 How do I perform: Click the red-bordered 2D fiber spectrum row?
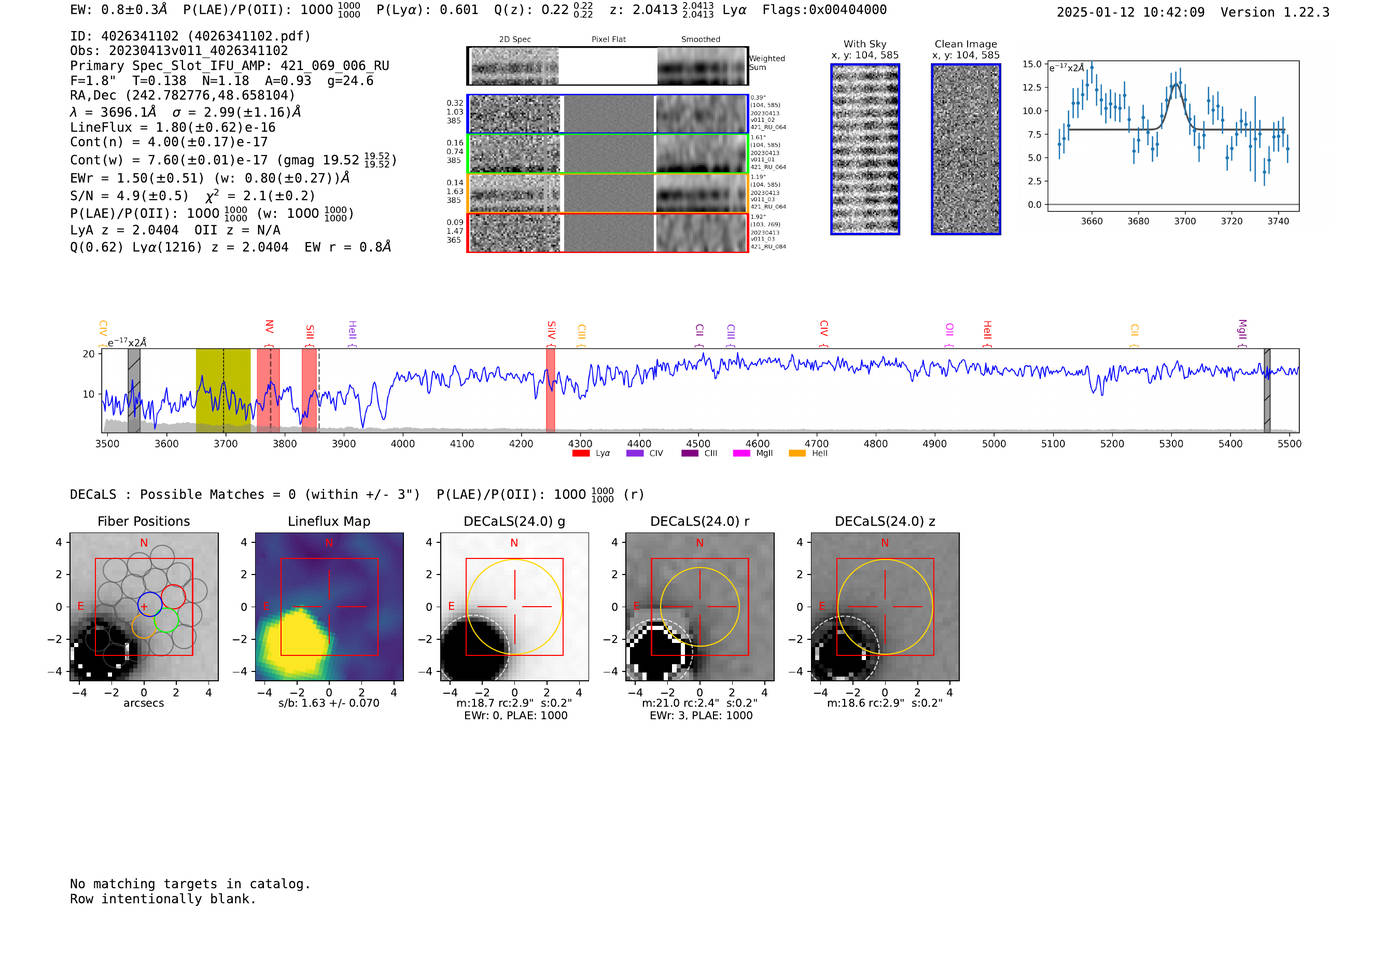608,232
